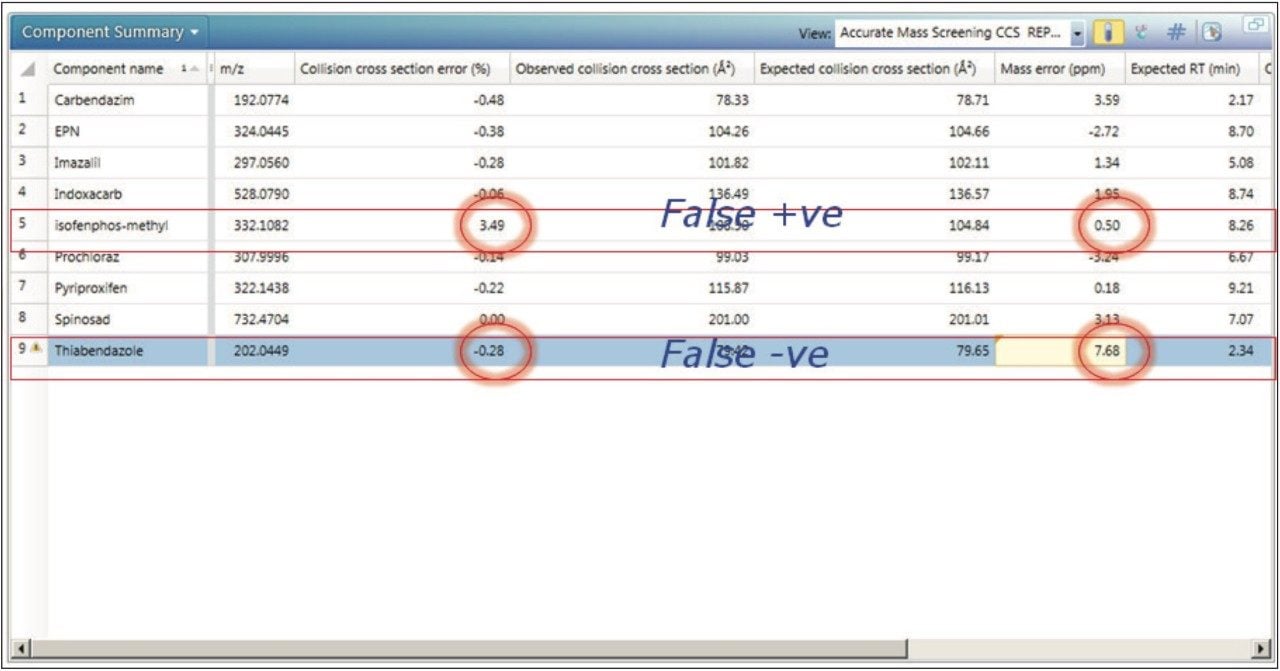Click CCS error value -0.38 for EPN
Viewport: 1280px width, 671px height.
pyautogui.click(x=488, y=131)
